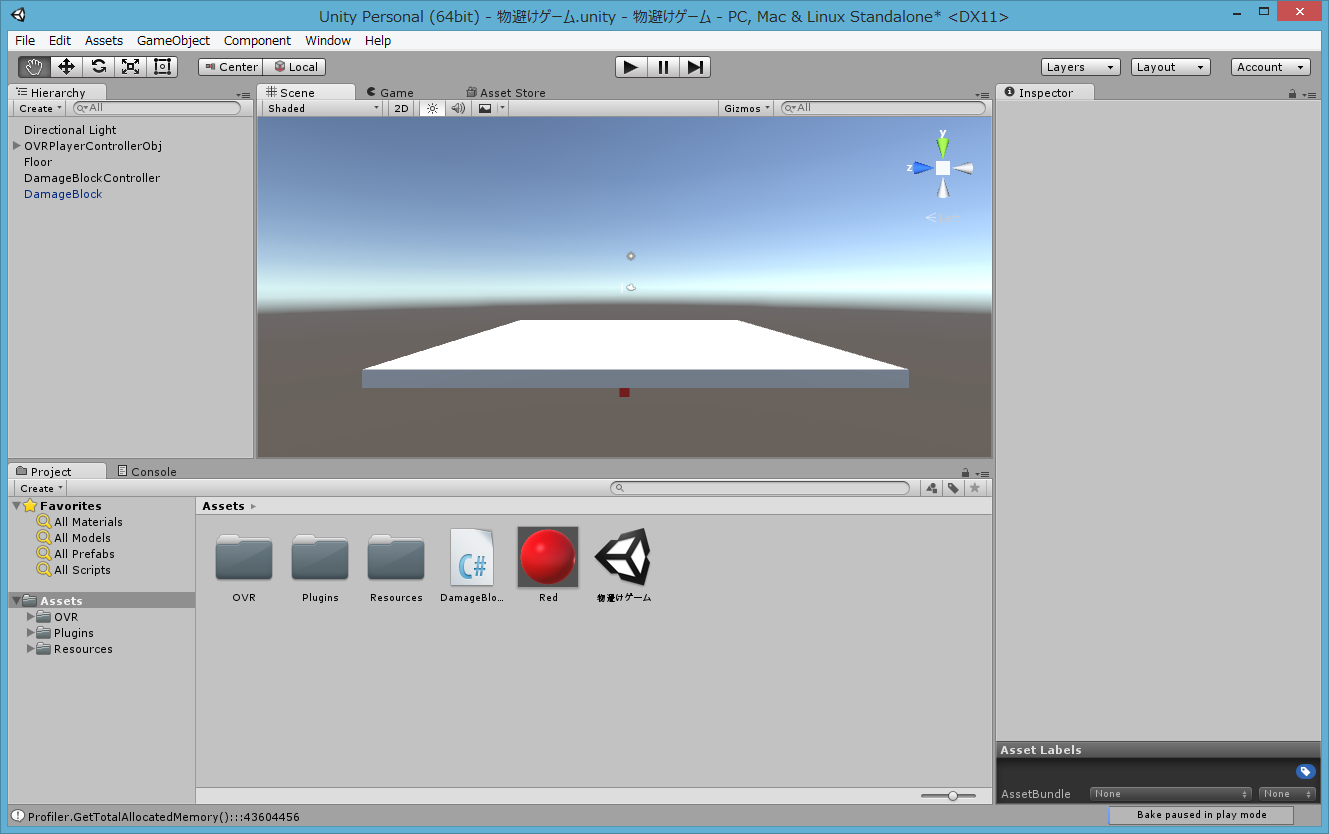Toggle scene audio speaker icon
Screen dimensions: 1329x834
point(458,108)
